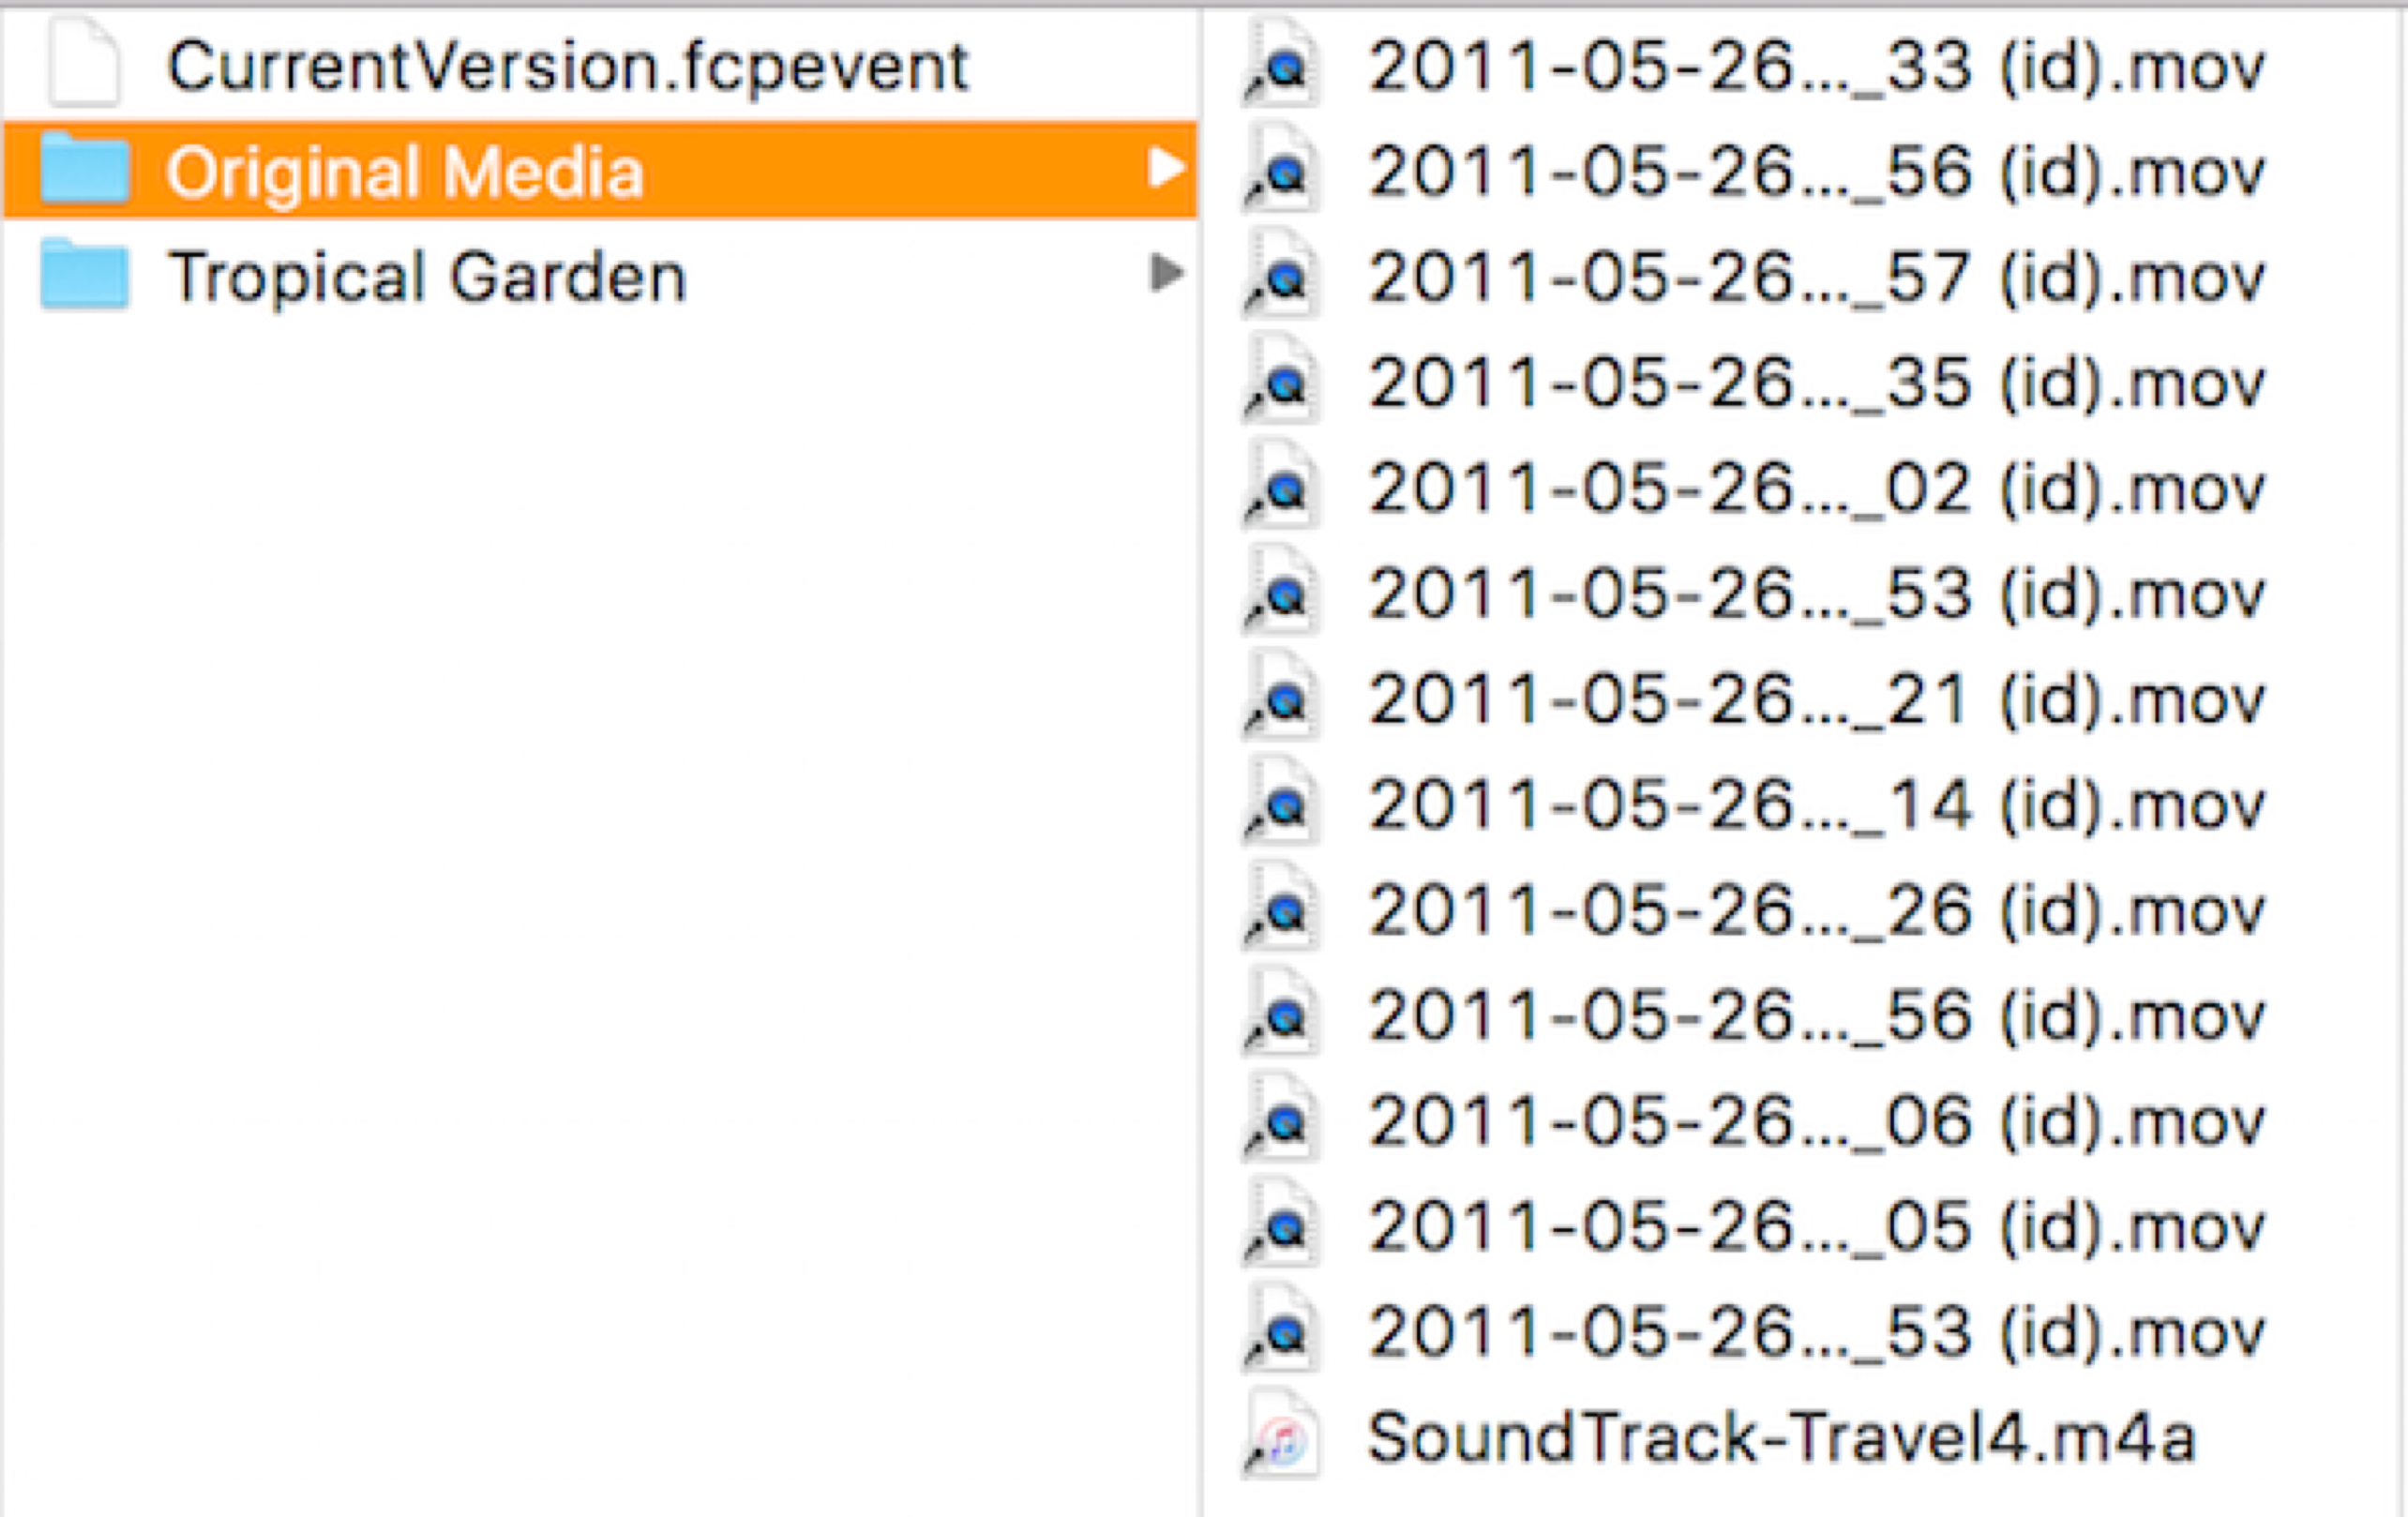
Task: Open the Tropical Garden folder label
Action: (x=427, y=277)
